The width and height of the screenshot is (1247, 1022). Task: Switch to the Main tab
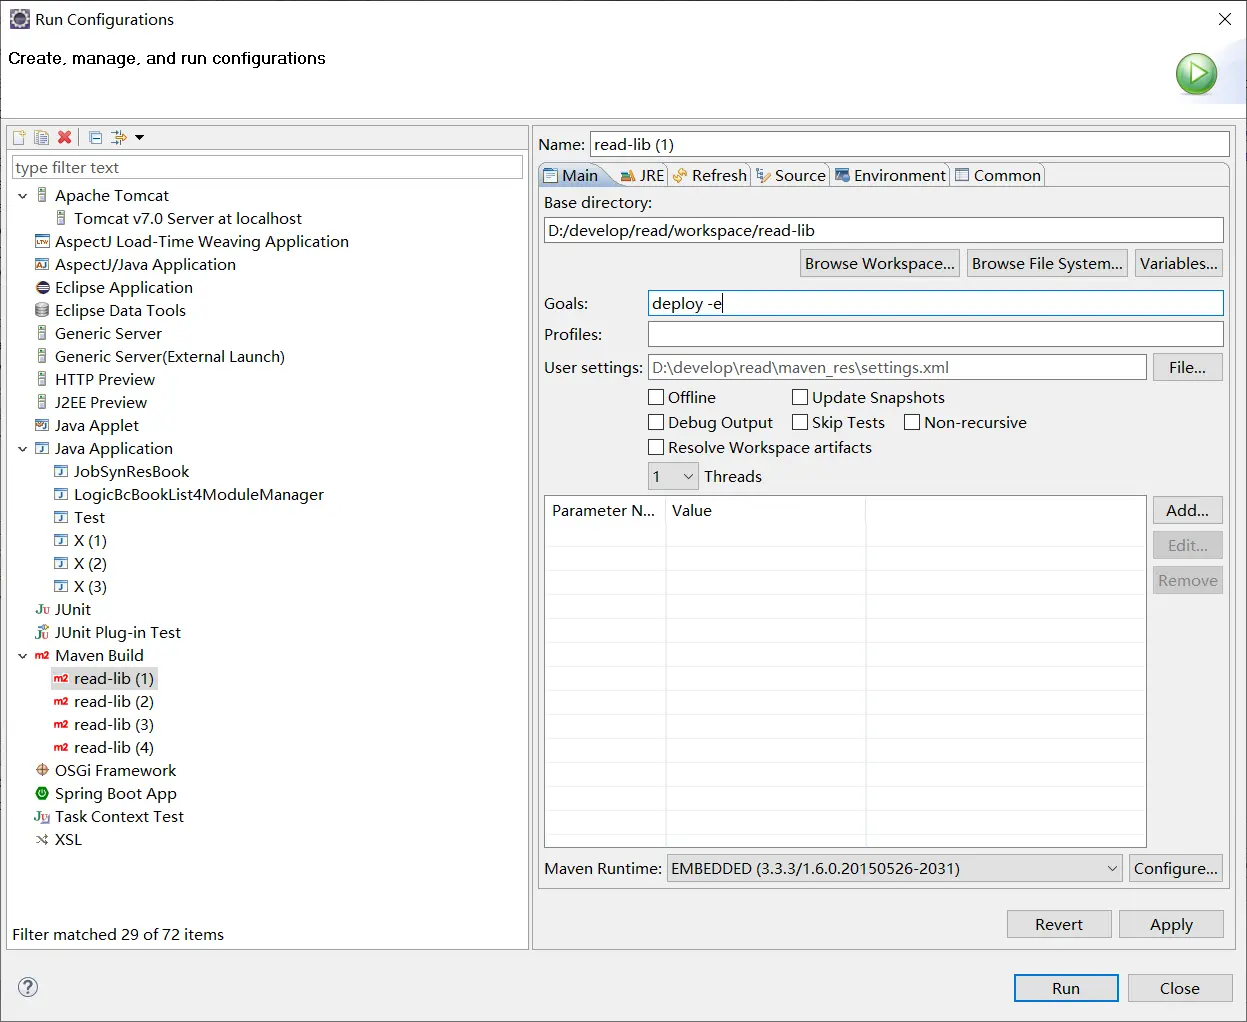pos(571,175)
